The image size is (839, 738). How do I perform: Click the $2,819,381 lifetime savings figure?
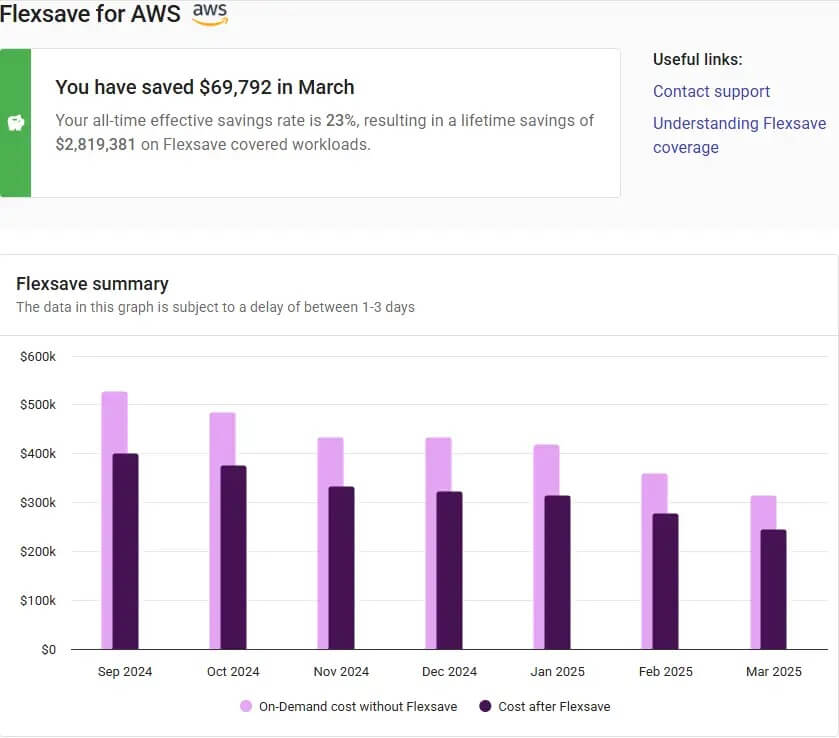click(x=94, y=143)
